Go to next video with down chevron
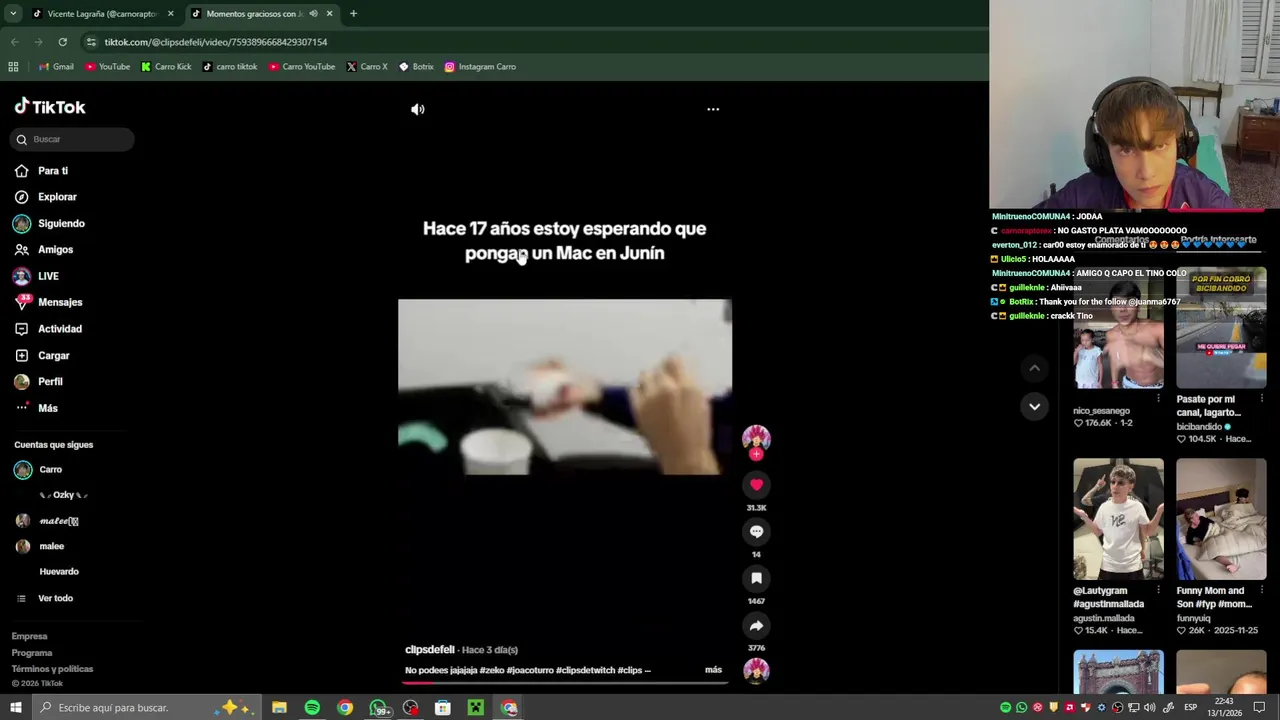This screenshot has width=1280, height=720. pyautogui.click(x=1034, y=406)
